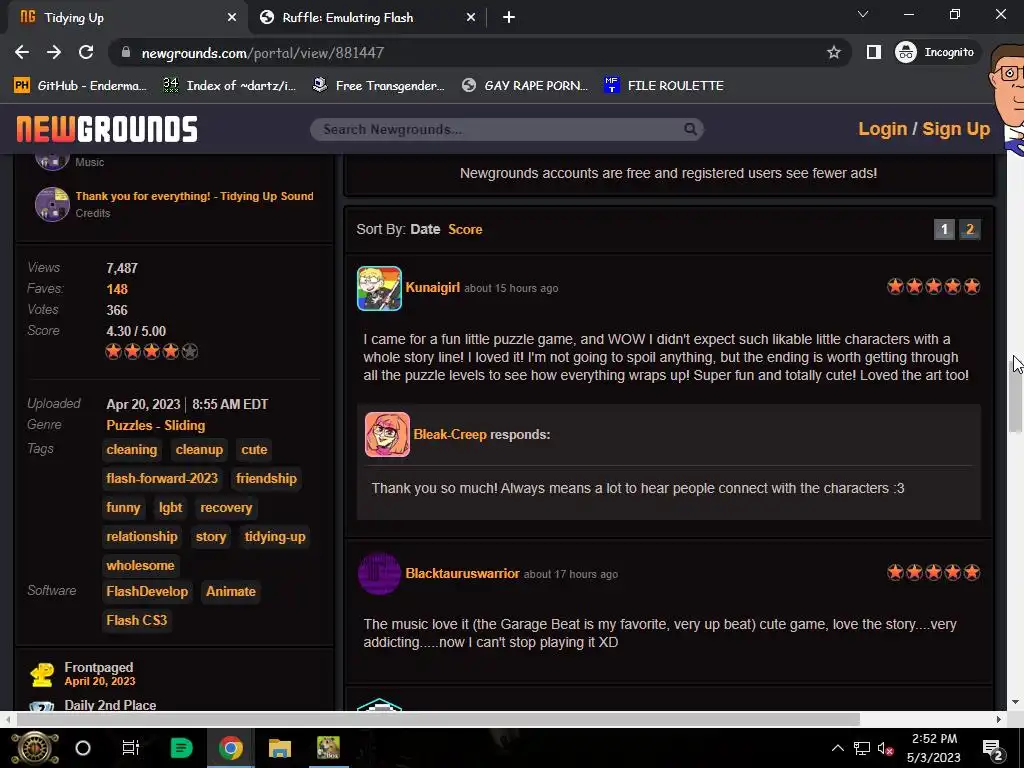Select the flash-forward-2023 tag
1024x768 pixels.
point(162,478)
